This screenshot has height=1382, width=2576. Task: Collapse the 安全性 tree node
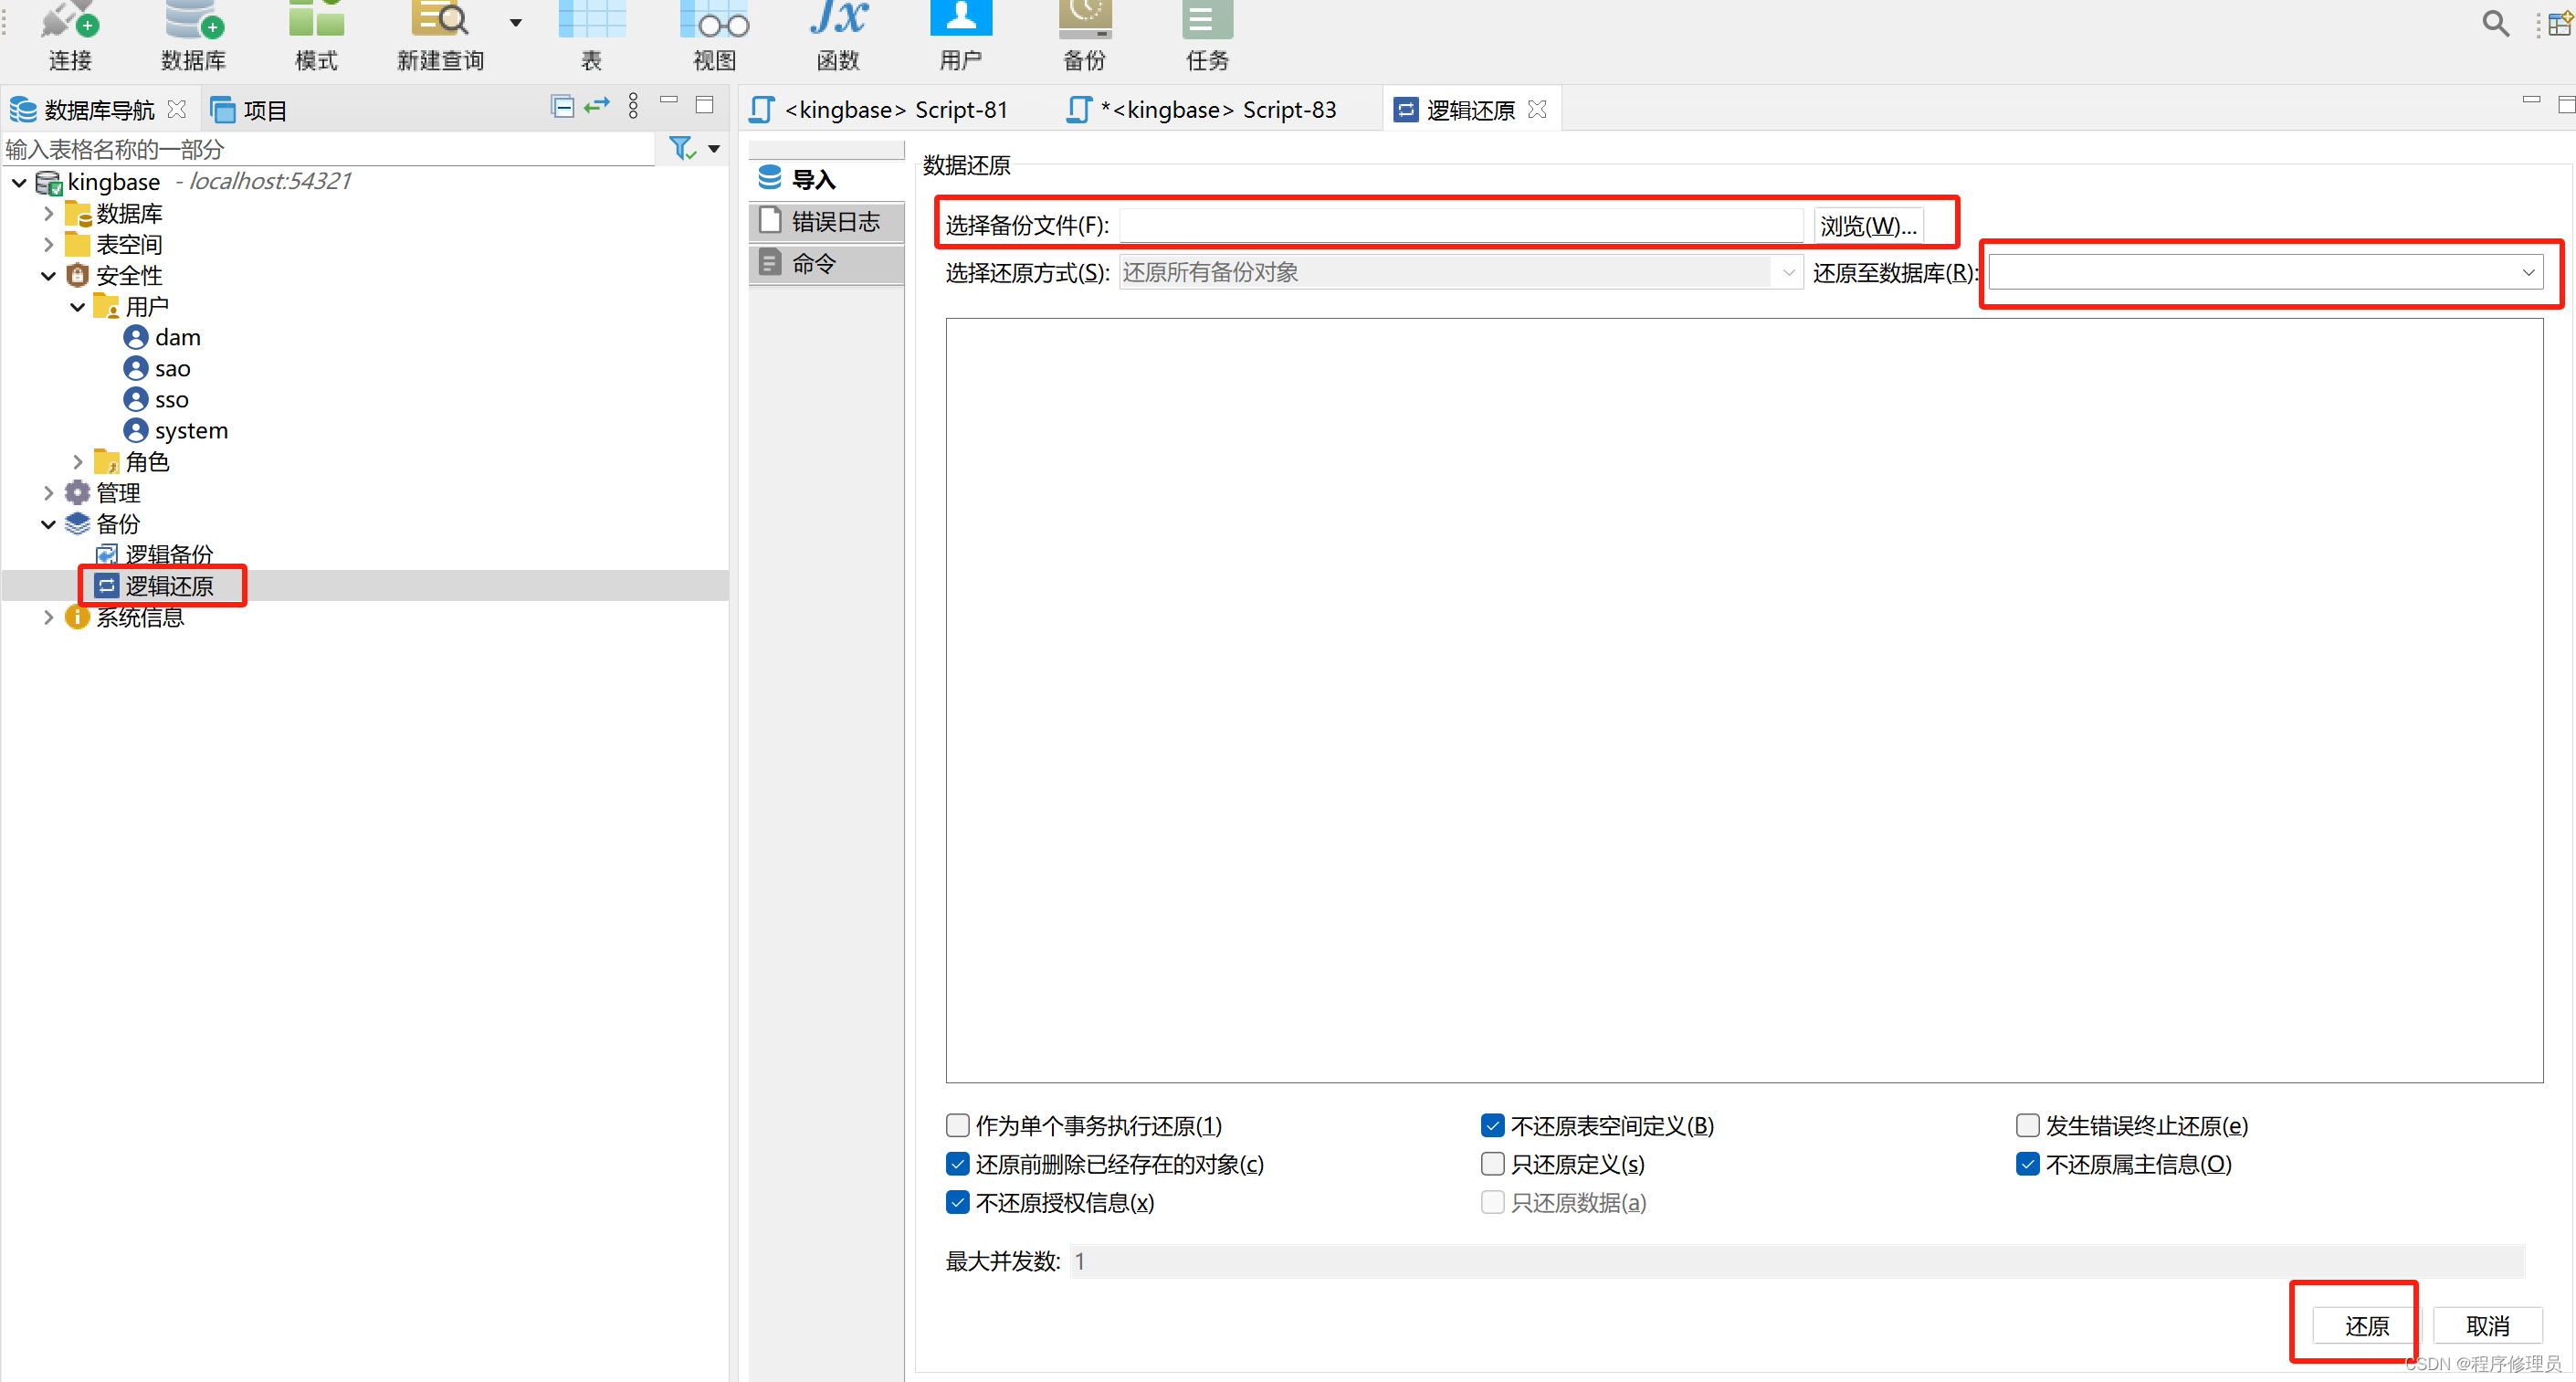click(x=48, y=276)
